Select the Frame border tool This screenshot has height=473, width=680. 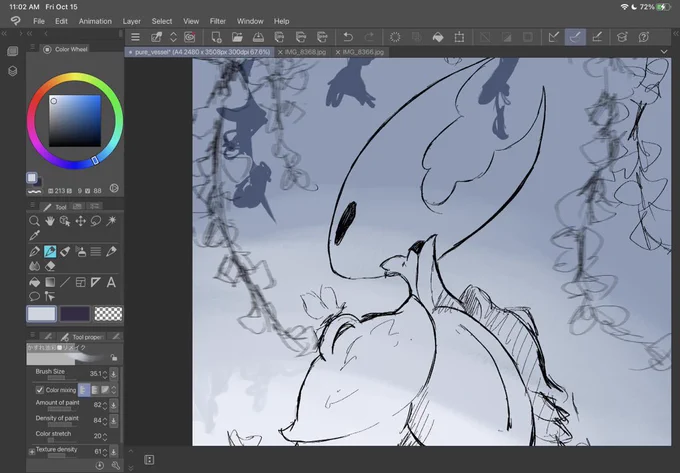point(81,282)
